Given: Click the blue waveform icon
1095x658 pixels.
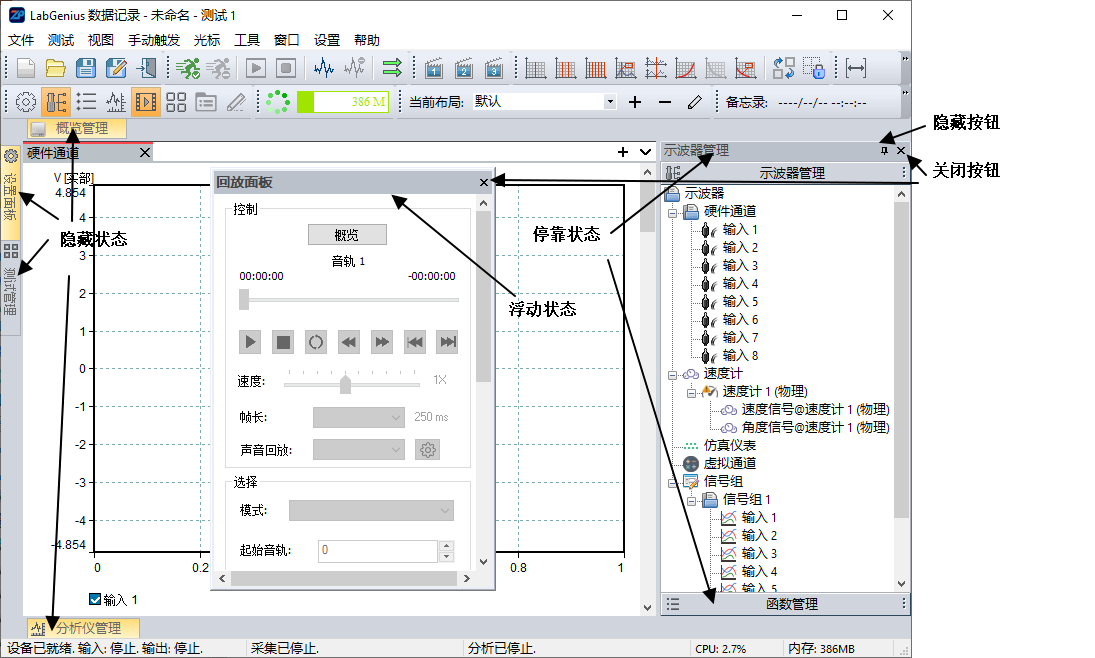Looking at the screenshot, I should pyautogui.click(x=323, y=68).
